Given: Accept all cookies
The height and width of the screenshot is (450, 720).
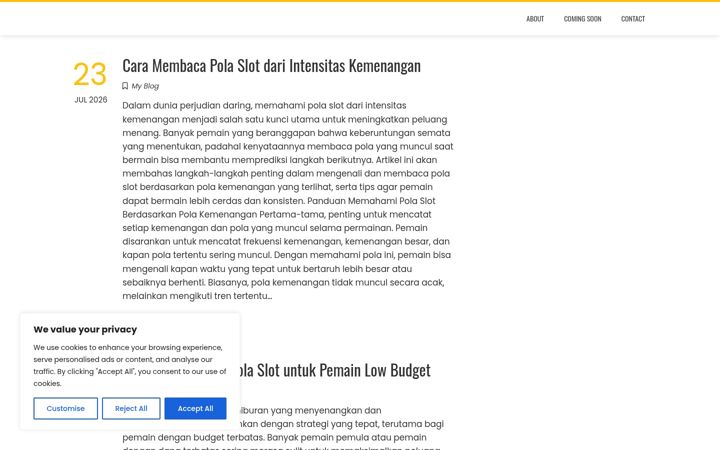Looking at the screenshot, I should pyautogui.click(x=196, y=408).
